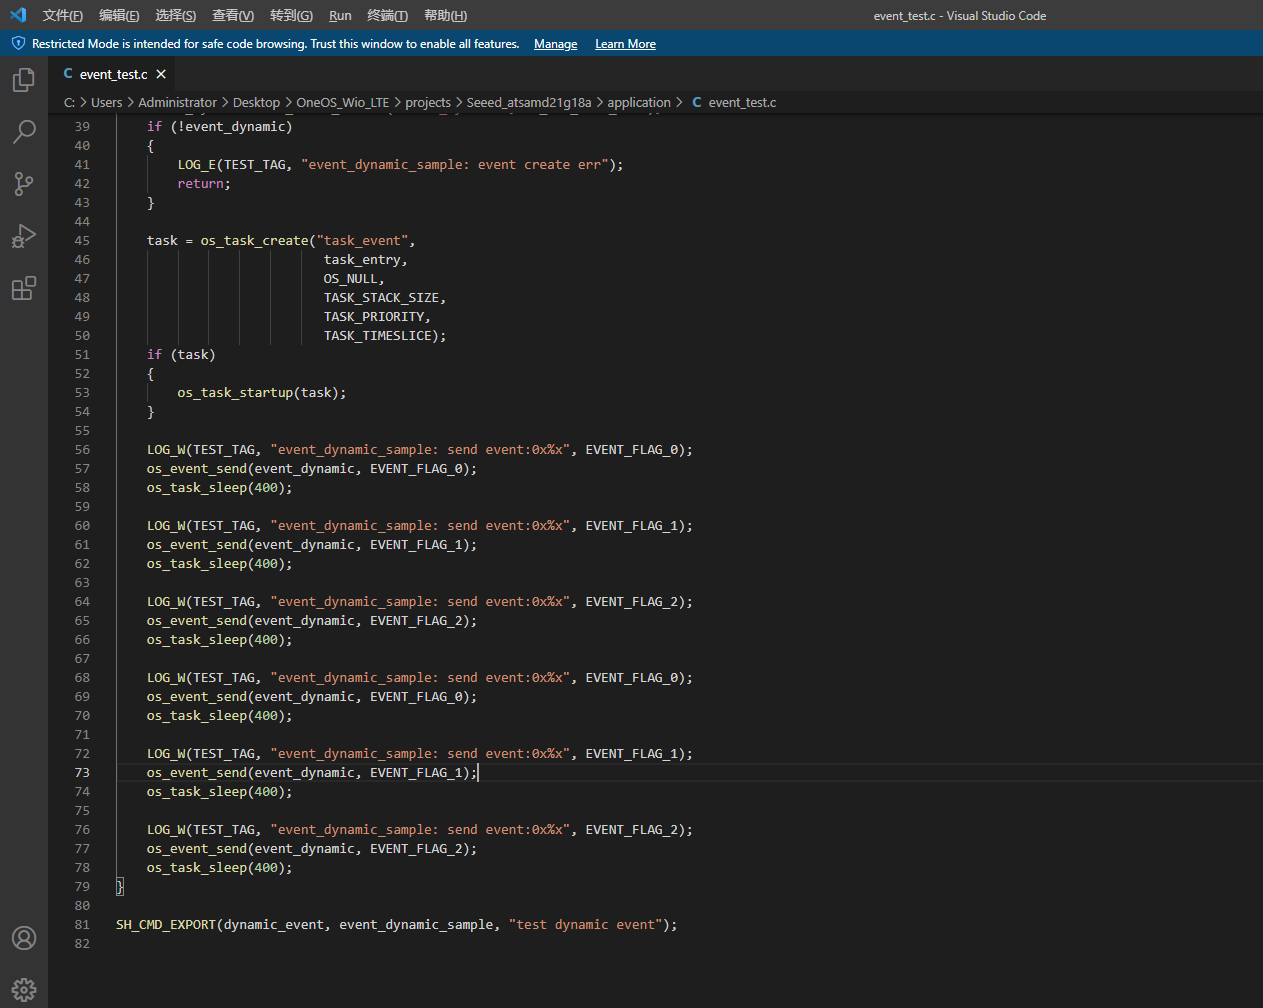Click os_event_send EVENT_FLAG_0 on line 57

pyautogui.click(x=312, y=469)
